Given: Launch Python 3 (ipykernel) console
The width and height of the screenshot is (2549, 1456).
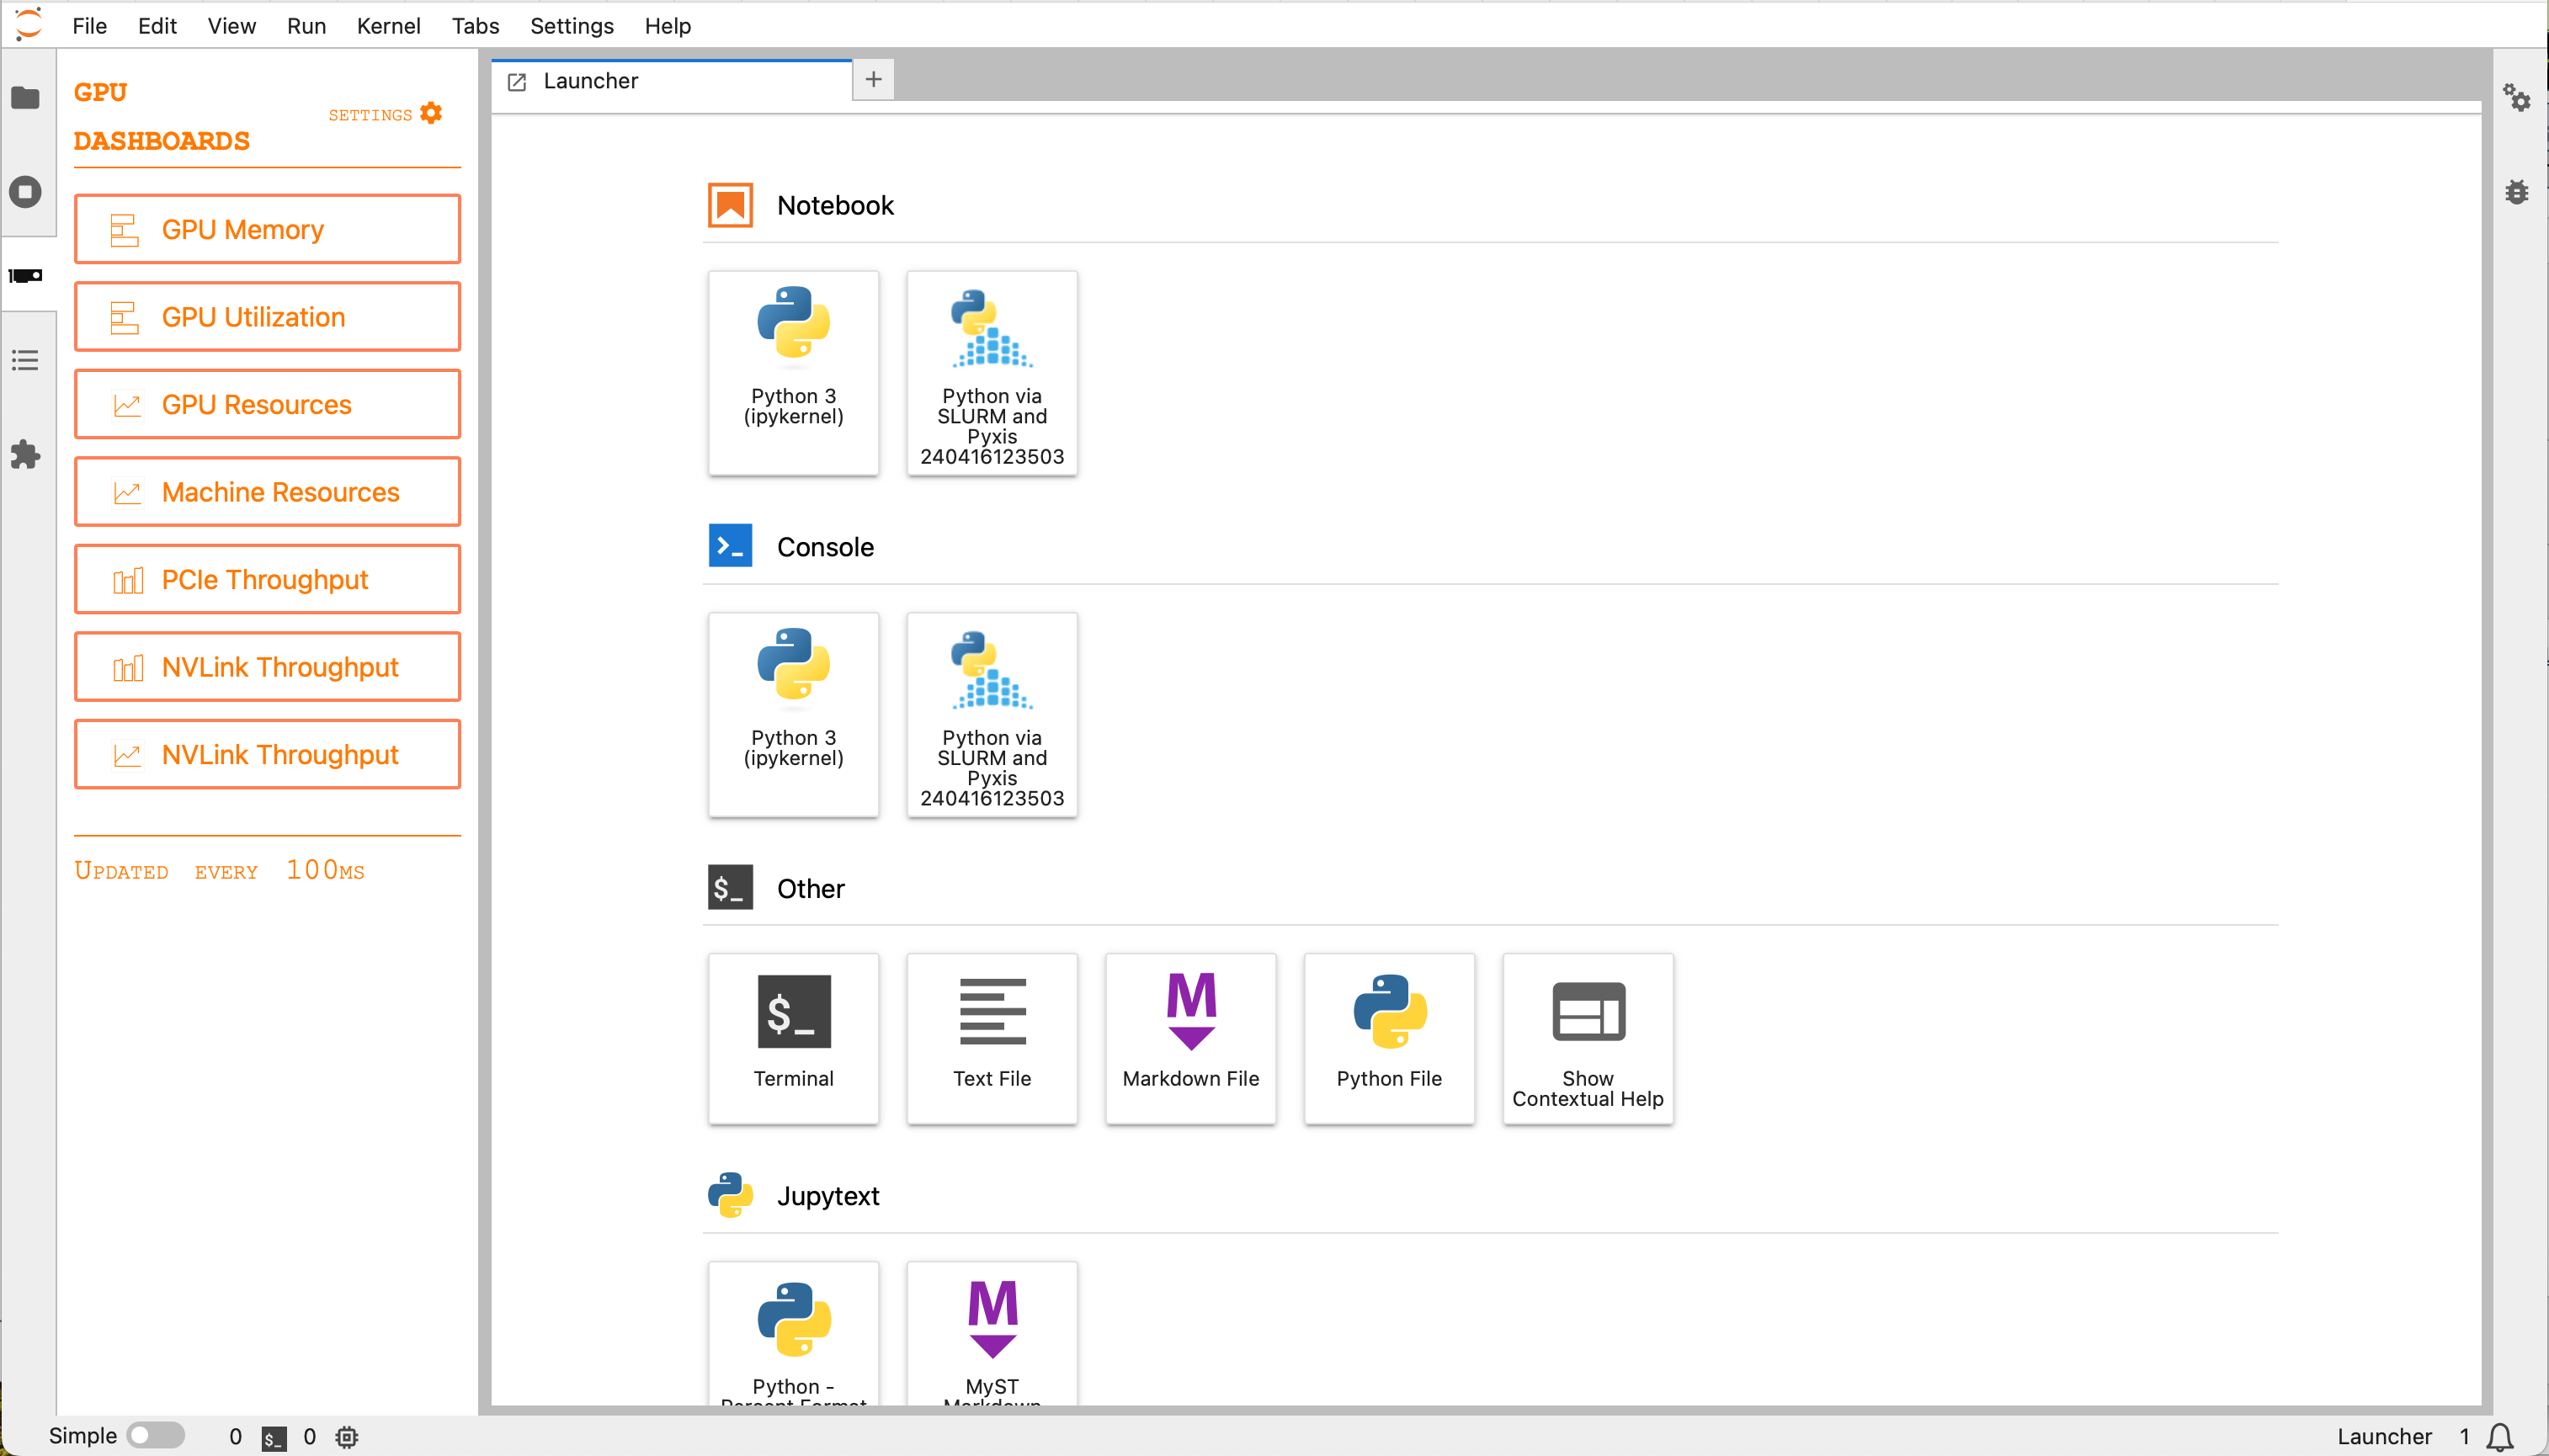Looking at the screenshot, I should (793, 714).
